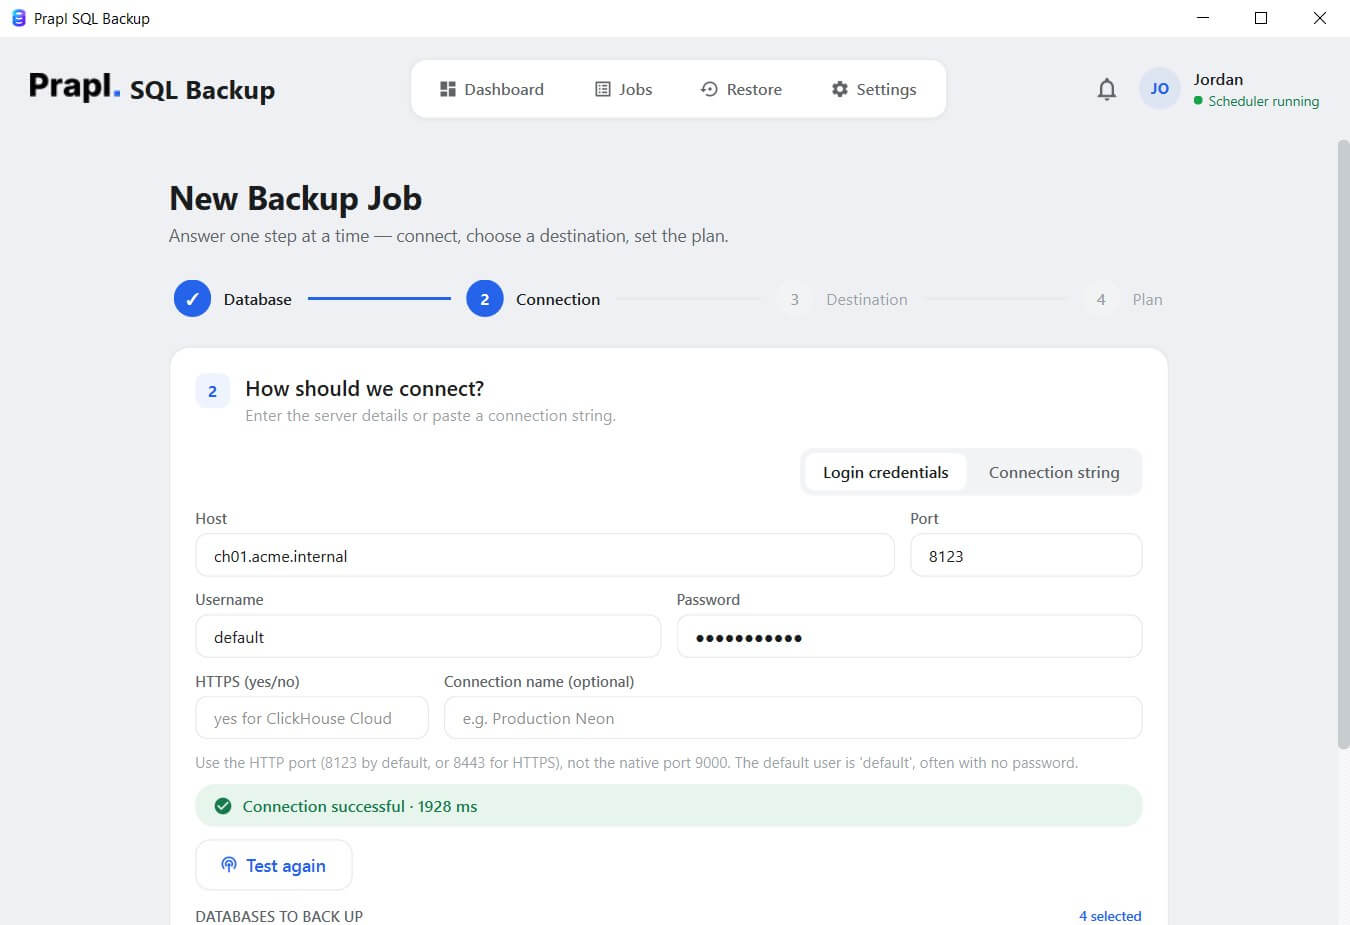Open the notifications bell
Viewport: 1350px width, 925px height.
pos(1106,90)
